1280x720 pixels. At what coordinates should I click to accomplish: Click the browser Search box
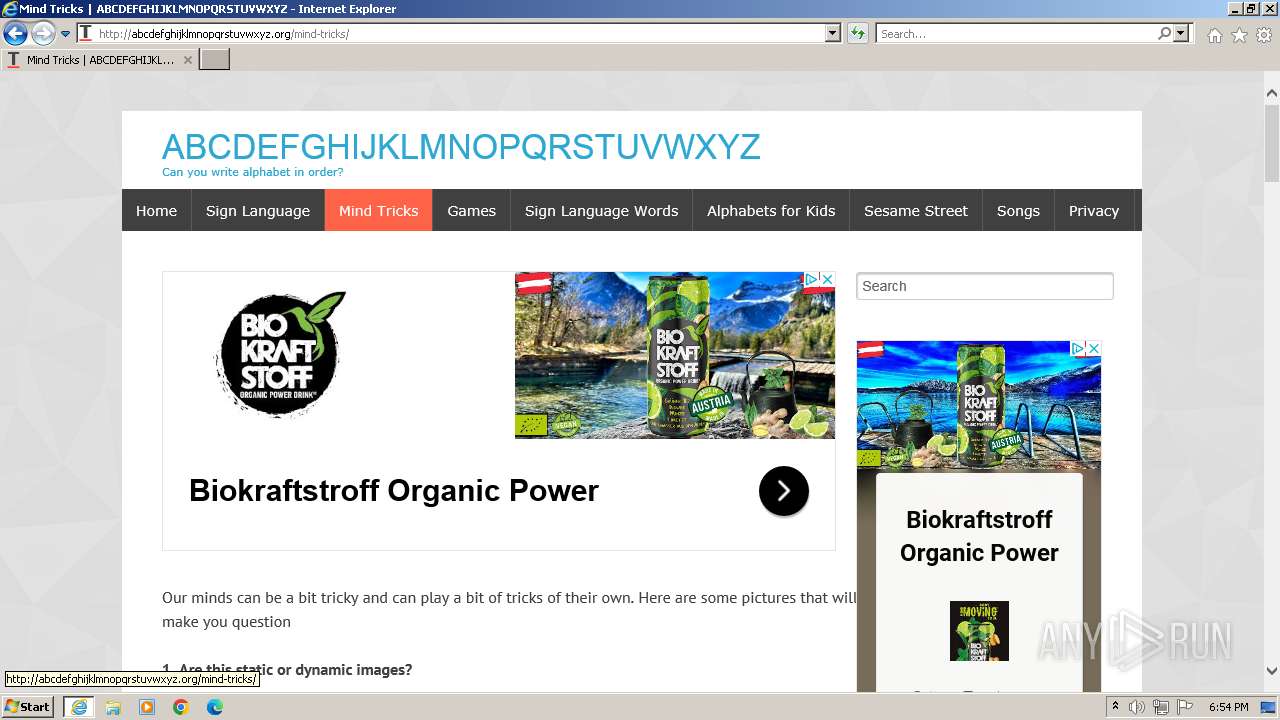[x=1016, y=34]
